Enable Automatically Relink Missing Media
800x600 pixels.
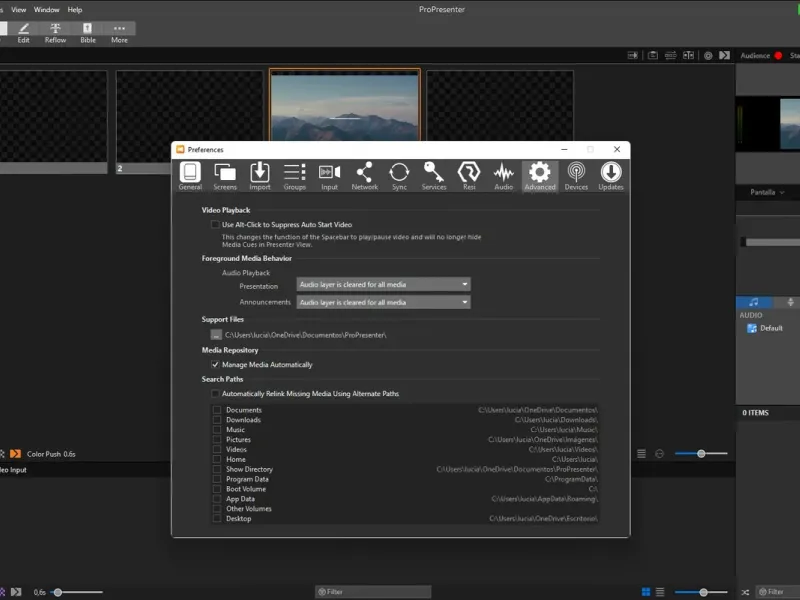click(x=215, y=393)
